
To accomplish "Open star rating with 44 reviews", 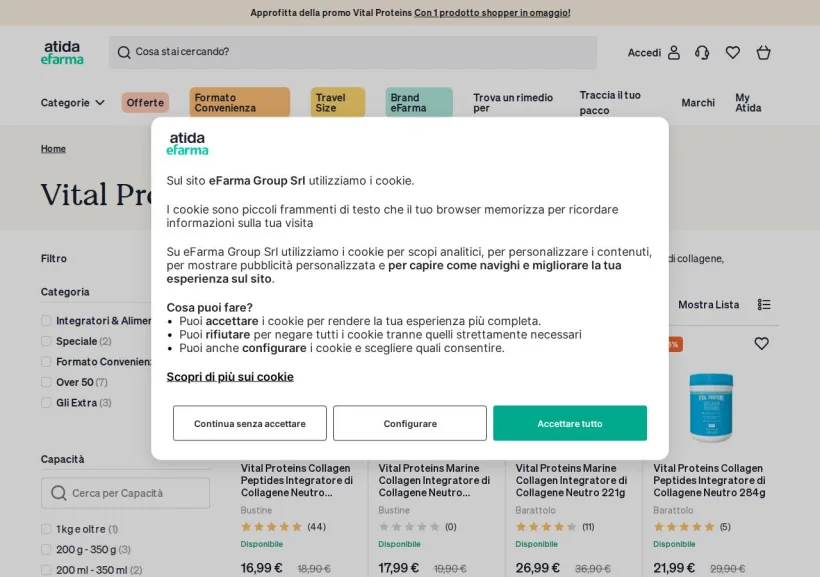I will coord(271,527).
